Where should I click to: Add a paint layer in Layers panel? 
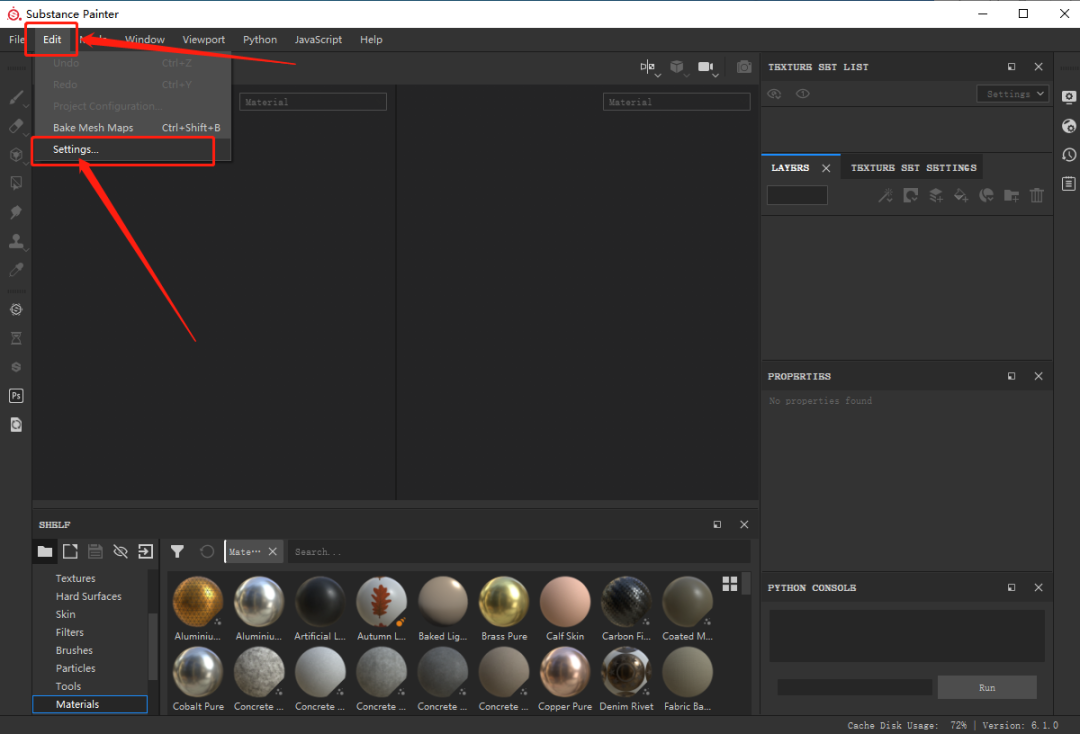click(936, 196)
